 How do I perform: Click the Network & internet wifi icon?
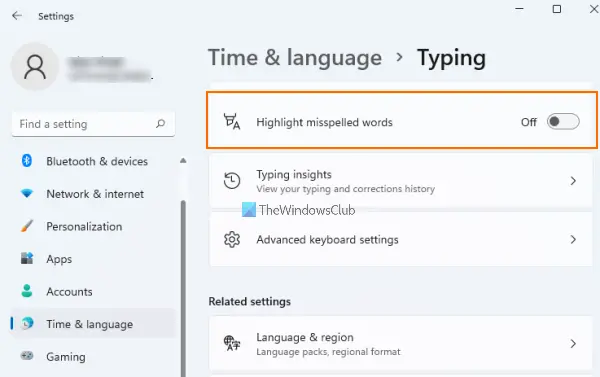point(27,194)
